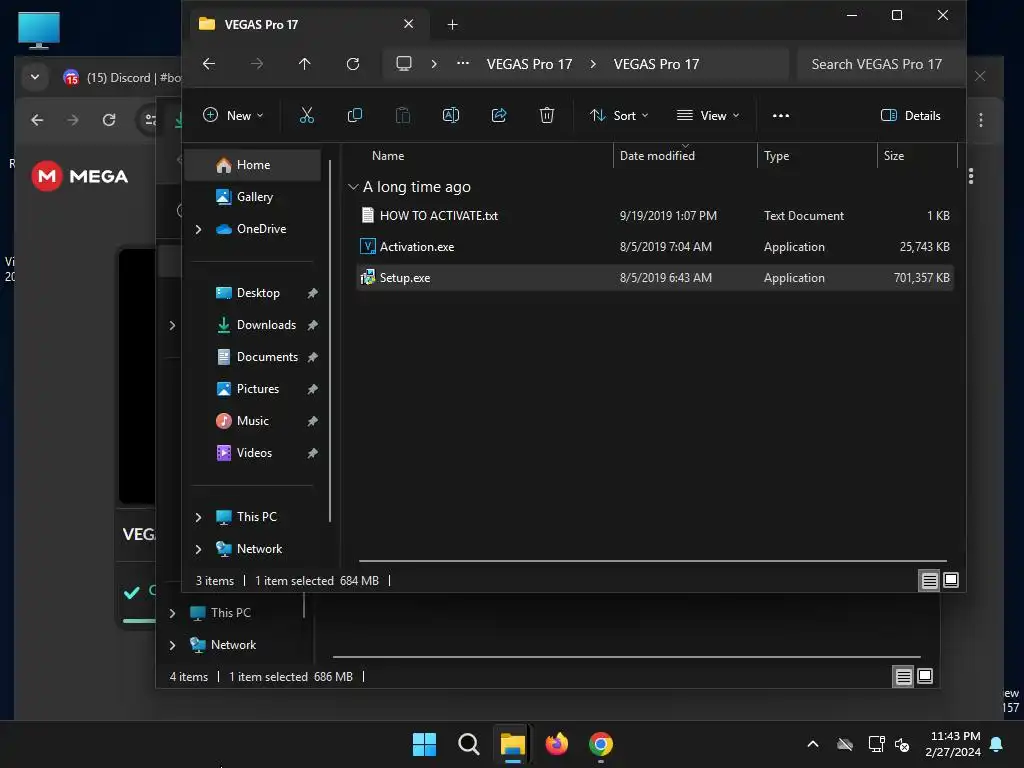1024x768 pixels.
Task: Show hidden breadcrumb path ellipsis
Action: click(x=462, y=63)
